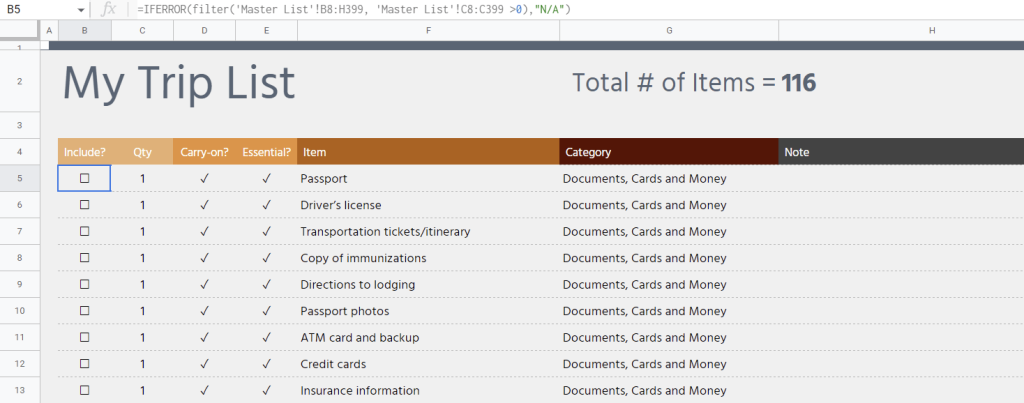
Task: Tick the Include checkbox for Driver's license
Action: (84, 205)
